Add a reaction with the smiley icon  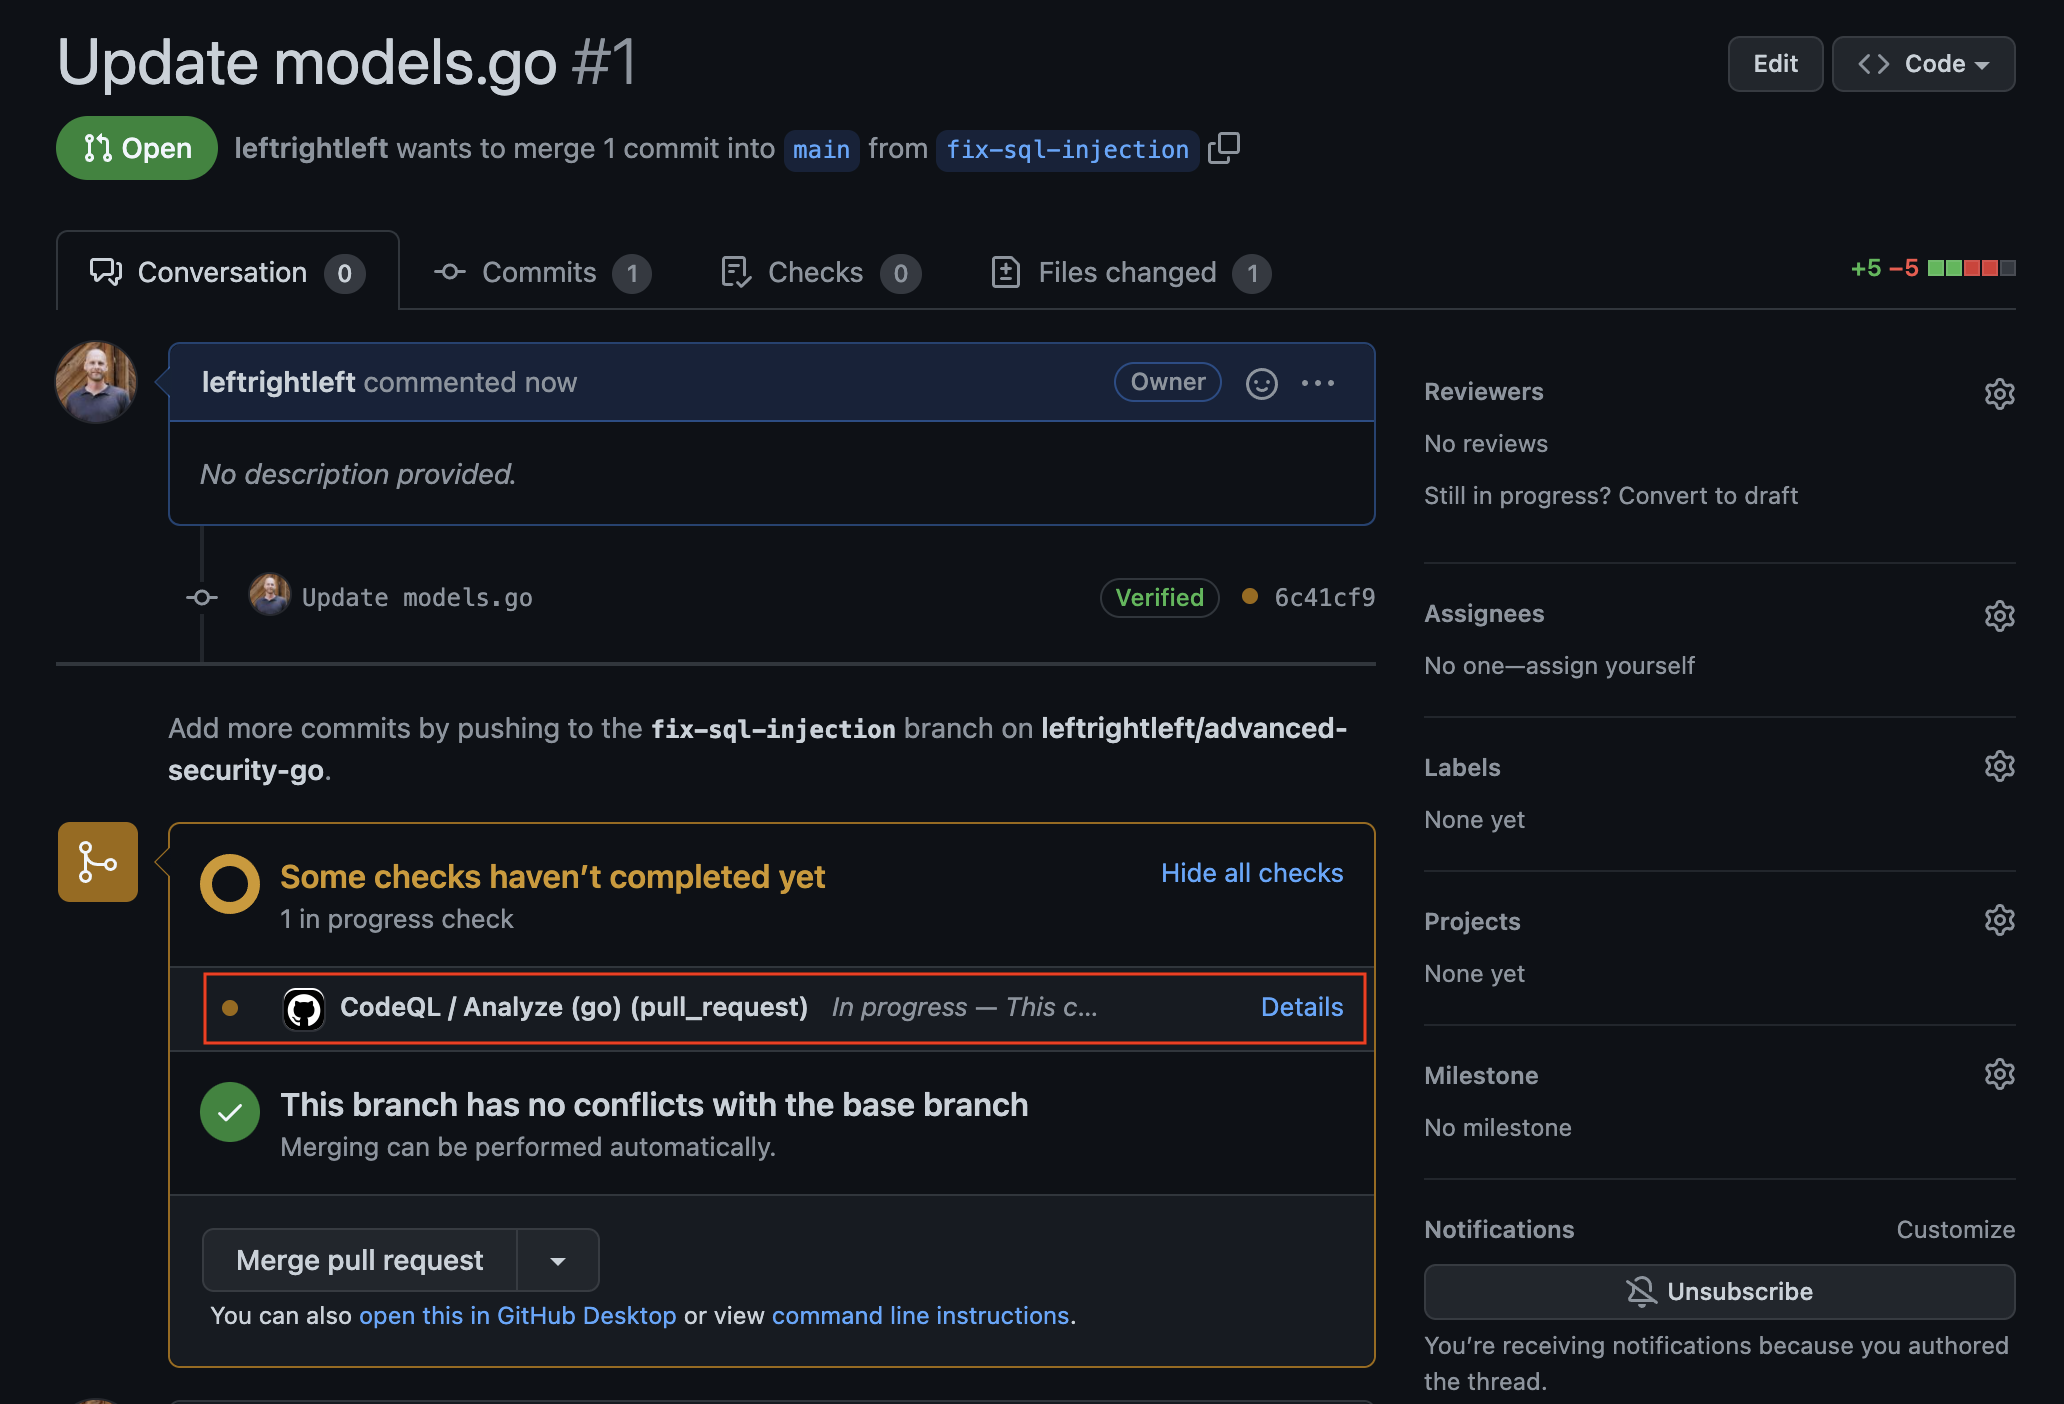pos(1261,383)
